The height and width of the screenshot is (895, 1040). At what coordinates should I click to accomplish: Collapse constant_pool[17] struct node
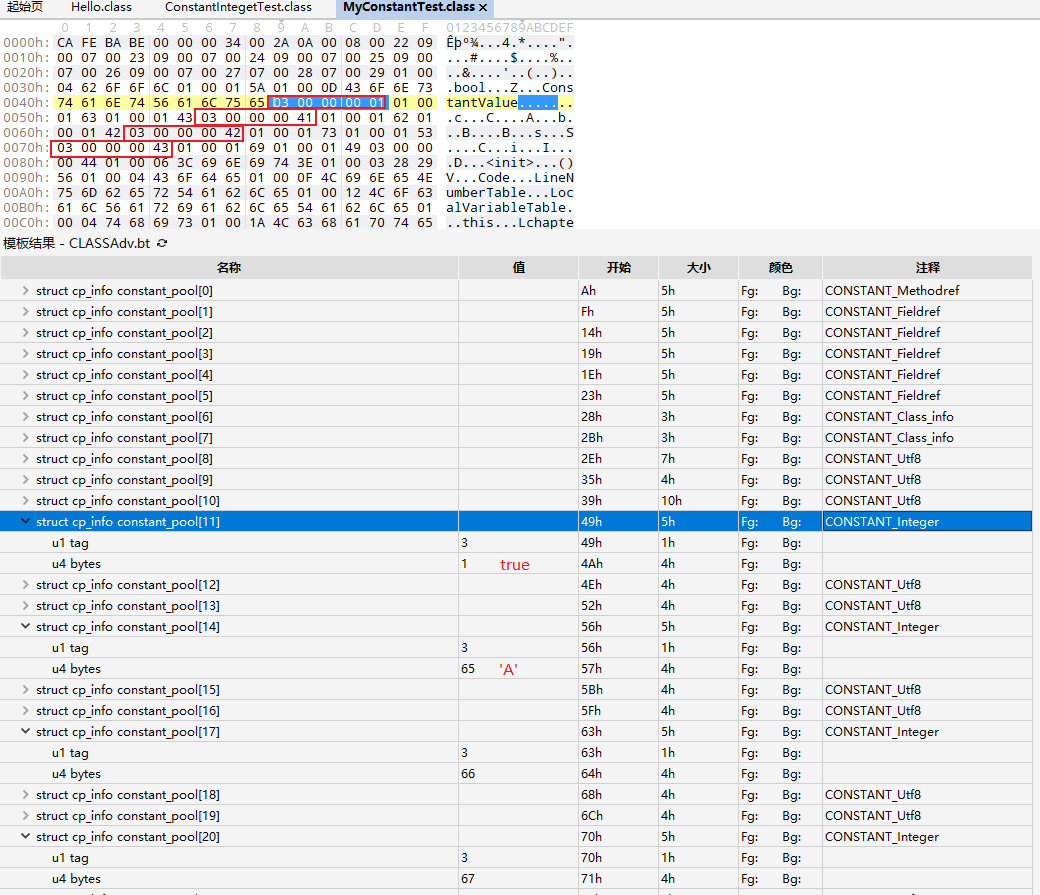pyautogui.click(x=26, y=732)
